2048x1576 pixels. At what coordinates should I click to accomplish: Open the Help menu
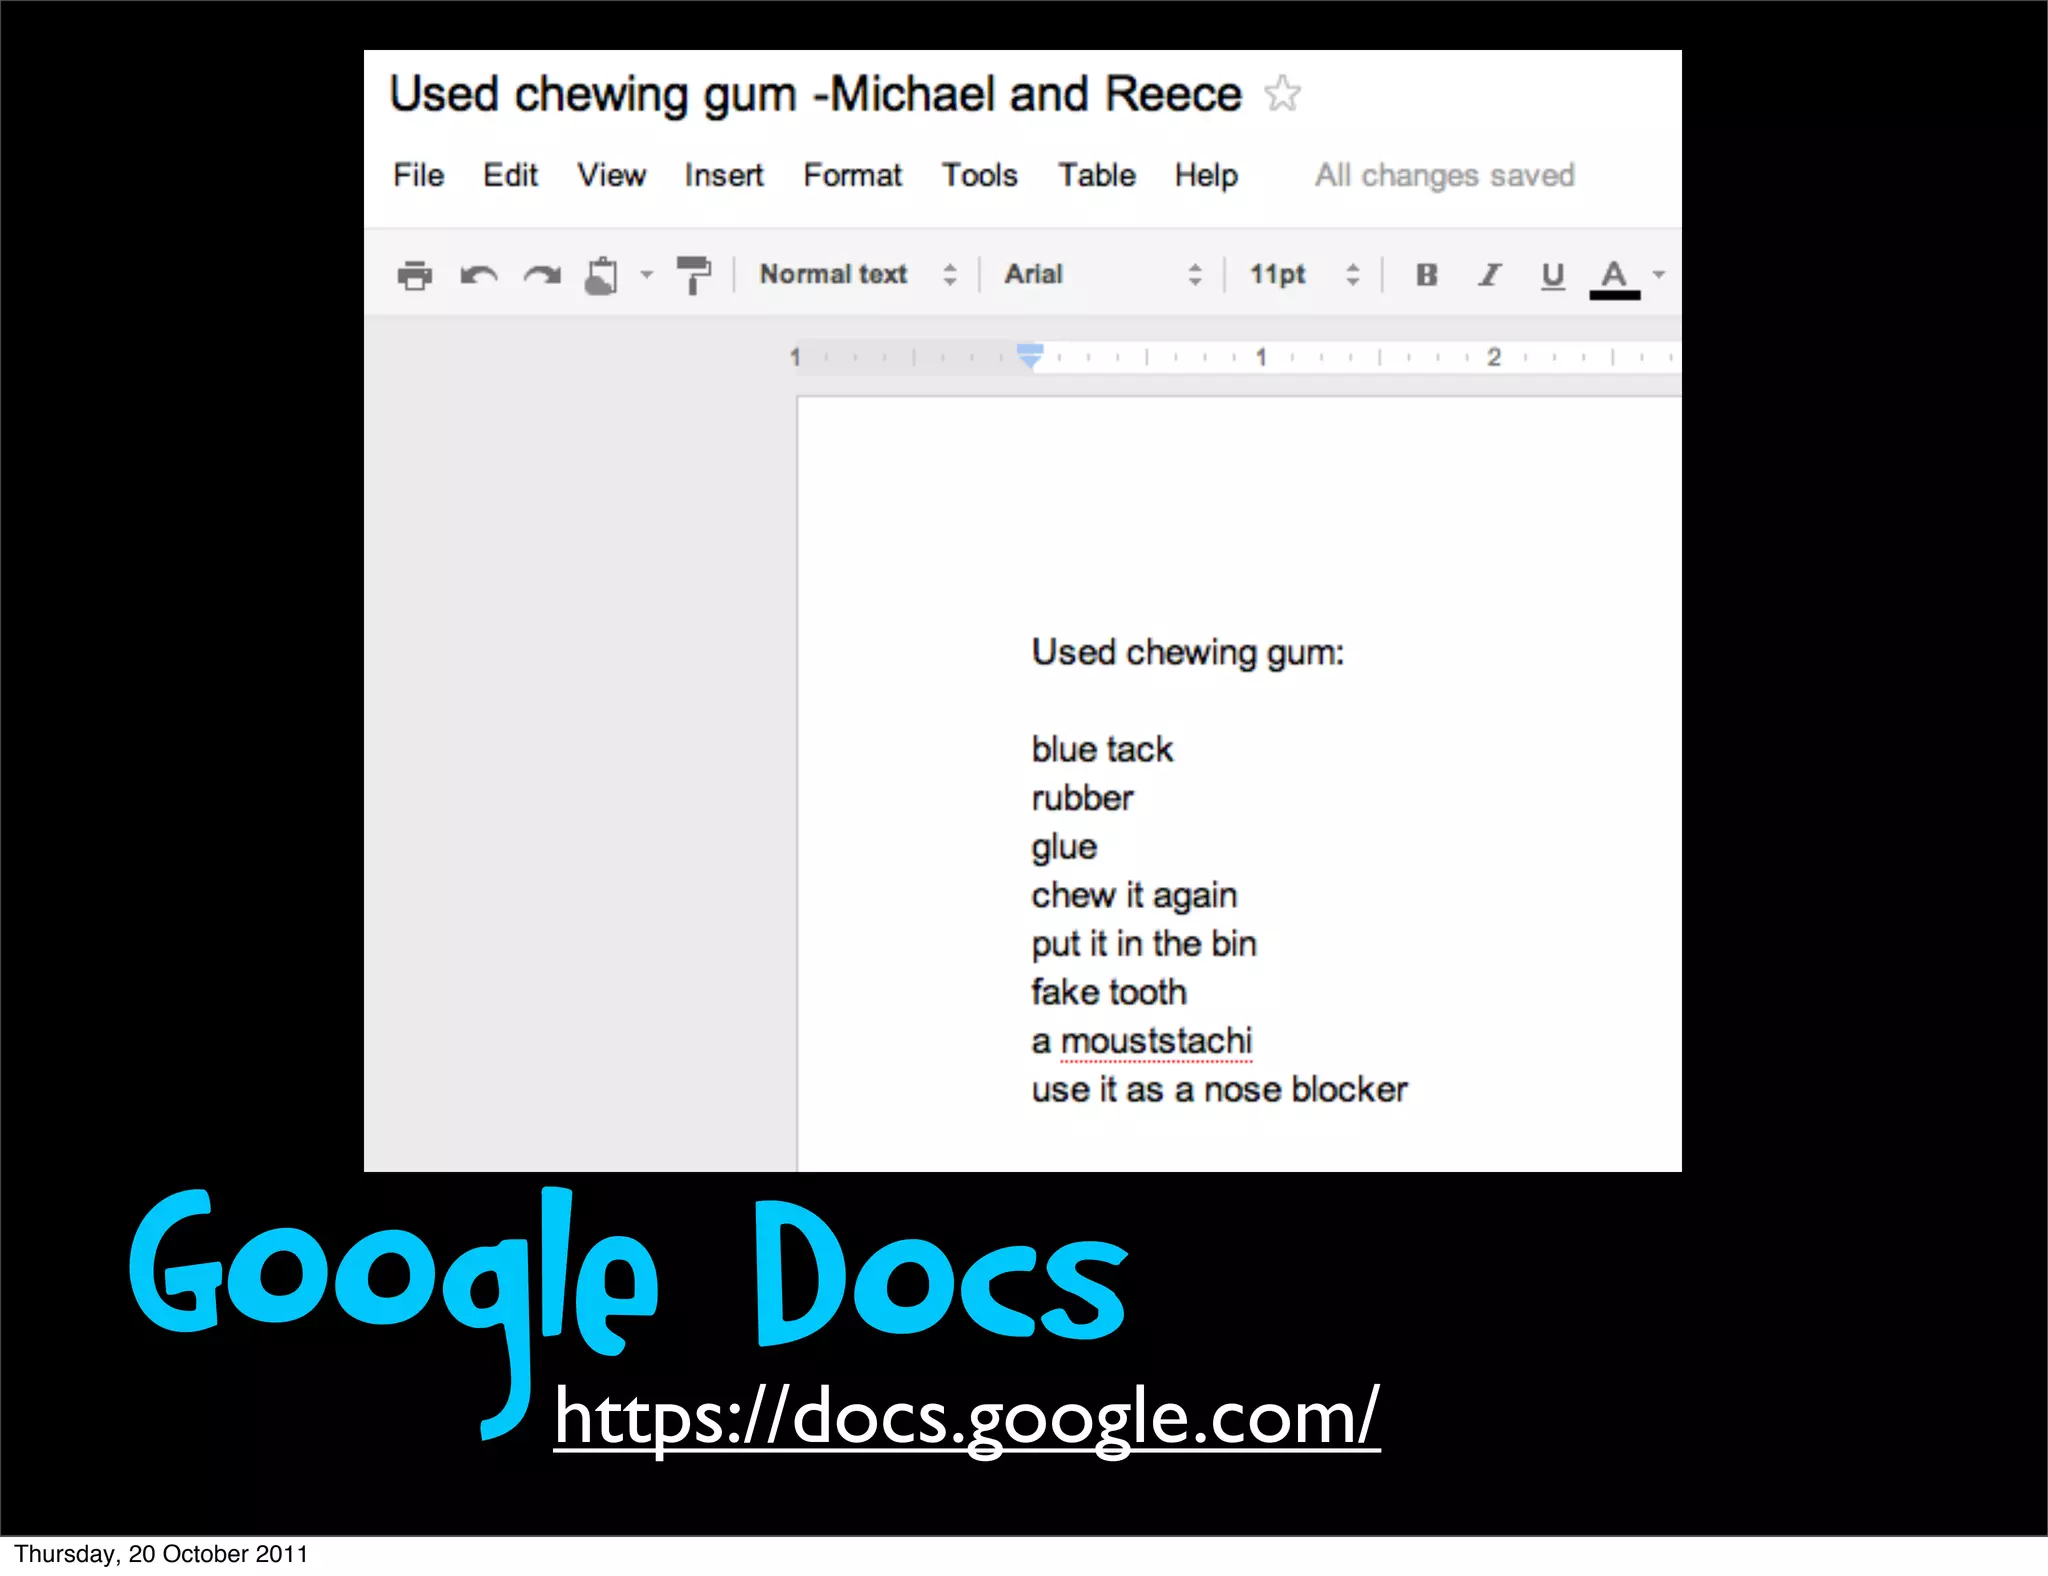click(1206, 175)
